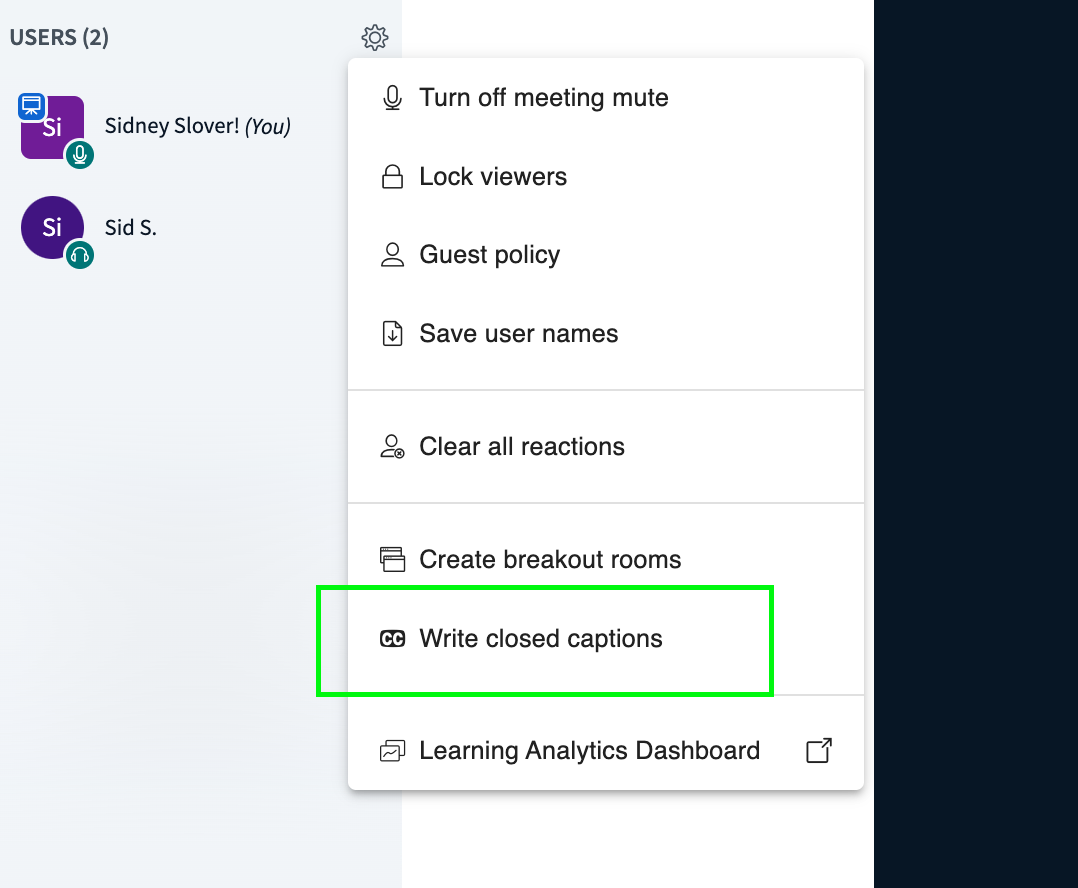Click the lock icon beside Lock viewers
1078x888 pixels.
click(392, 176)
